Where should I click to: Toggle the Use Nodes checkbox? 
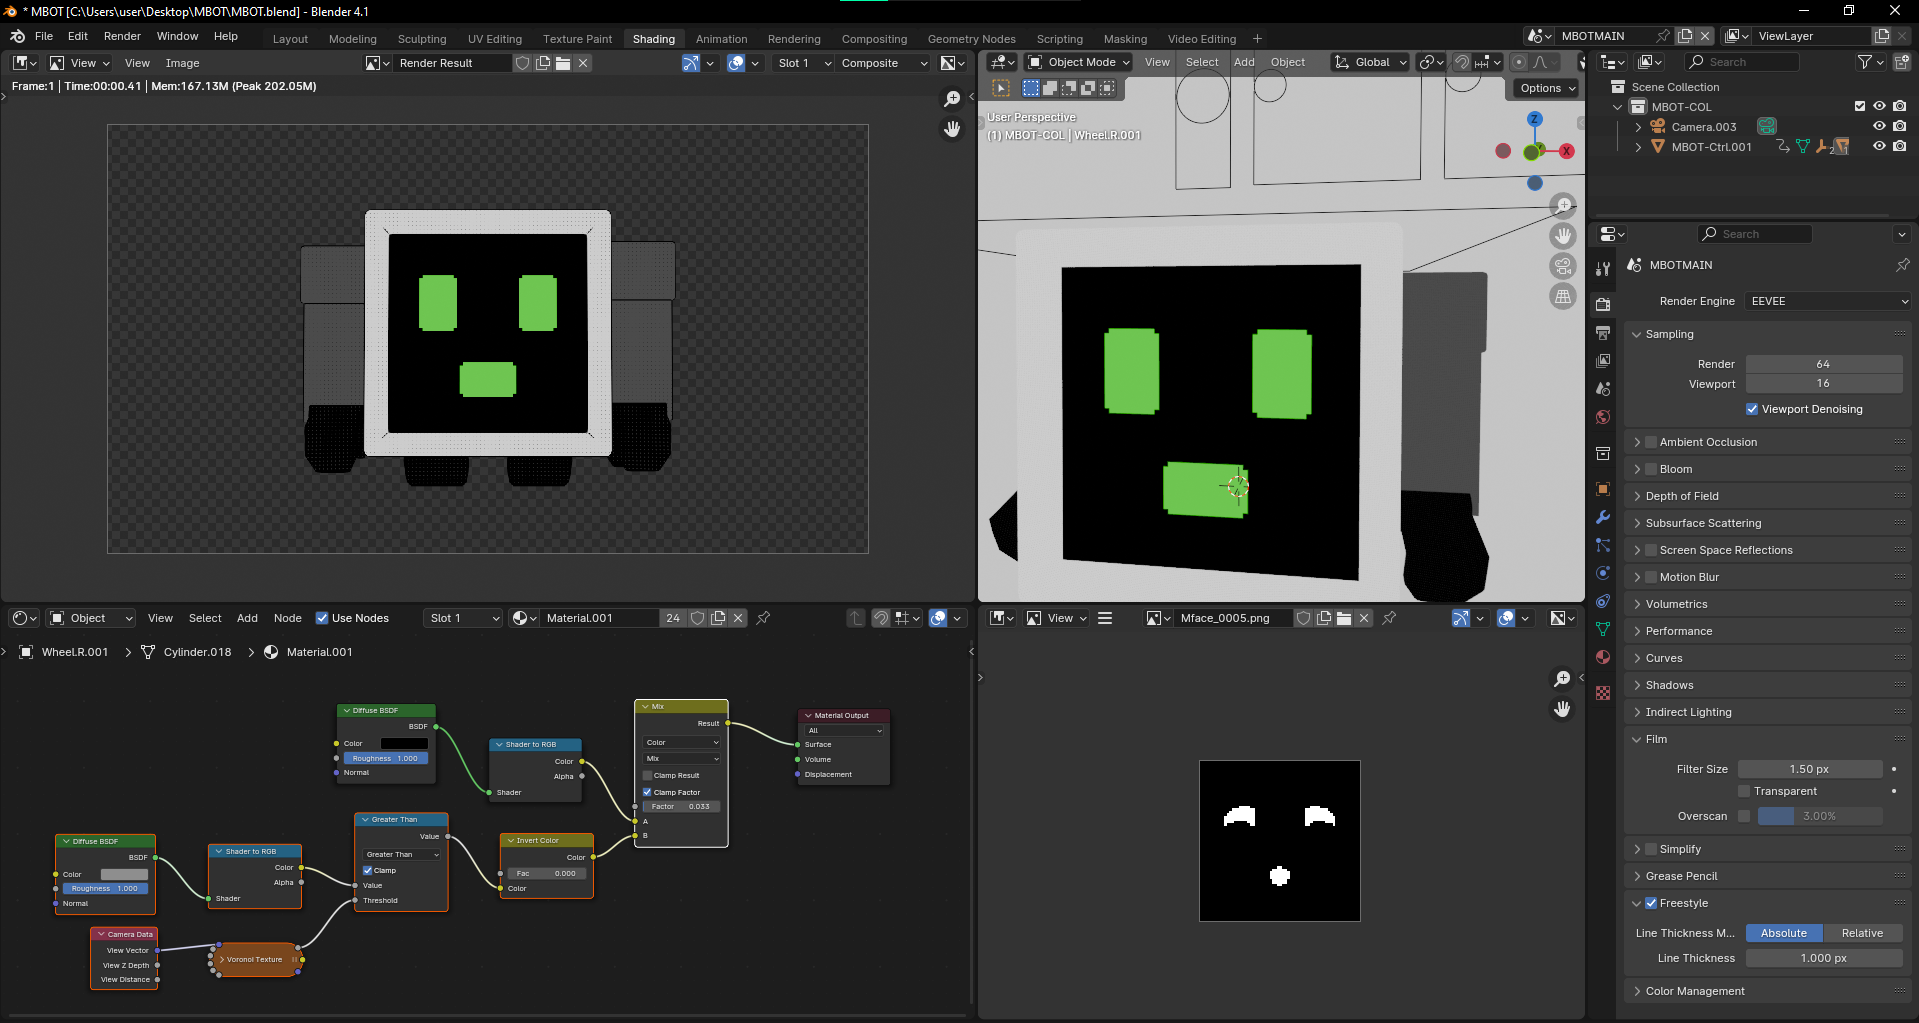(322, 618)
